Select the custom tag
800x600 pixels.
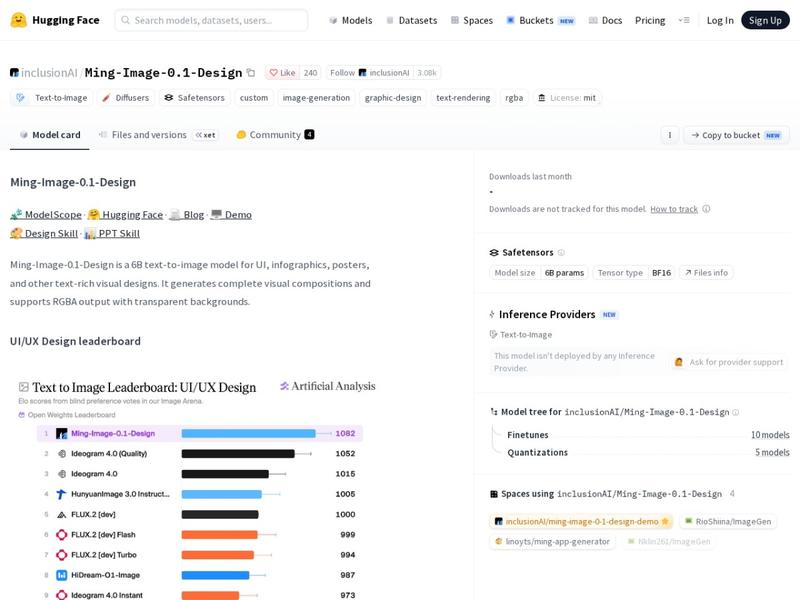coord(254,97)
